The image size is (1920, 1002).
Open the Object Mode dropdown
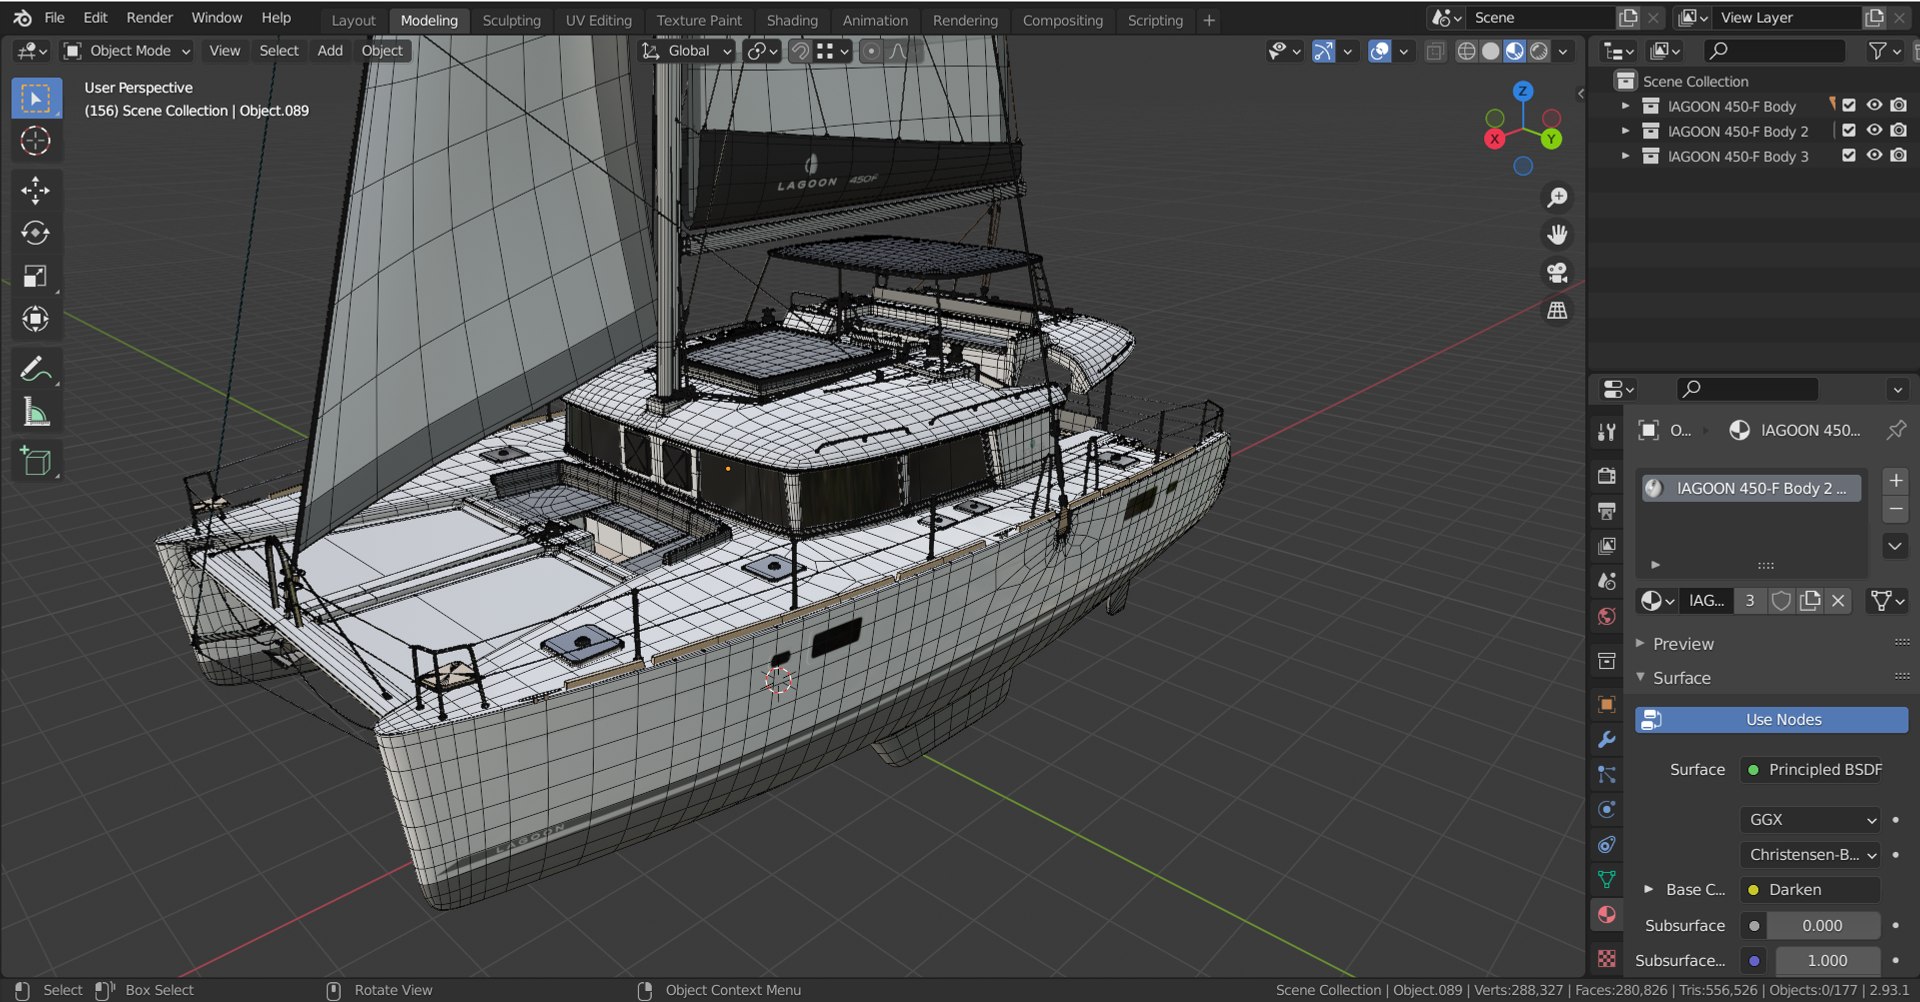click(x=127, y=51)
